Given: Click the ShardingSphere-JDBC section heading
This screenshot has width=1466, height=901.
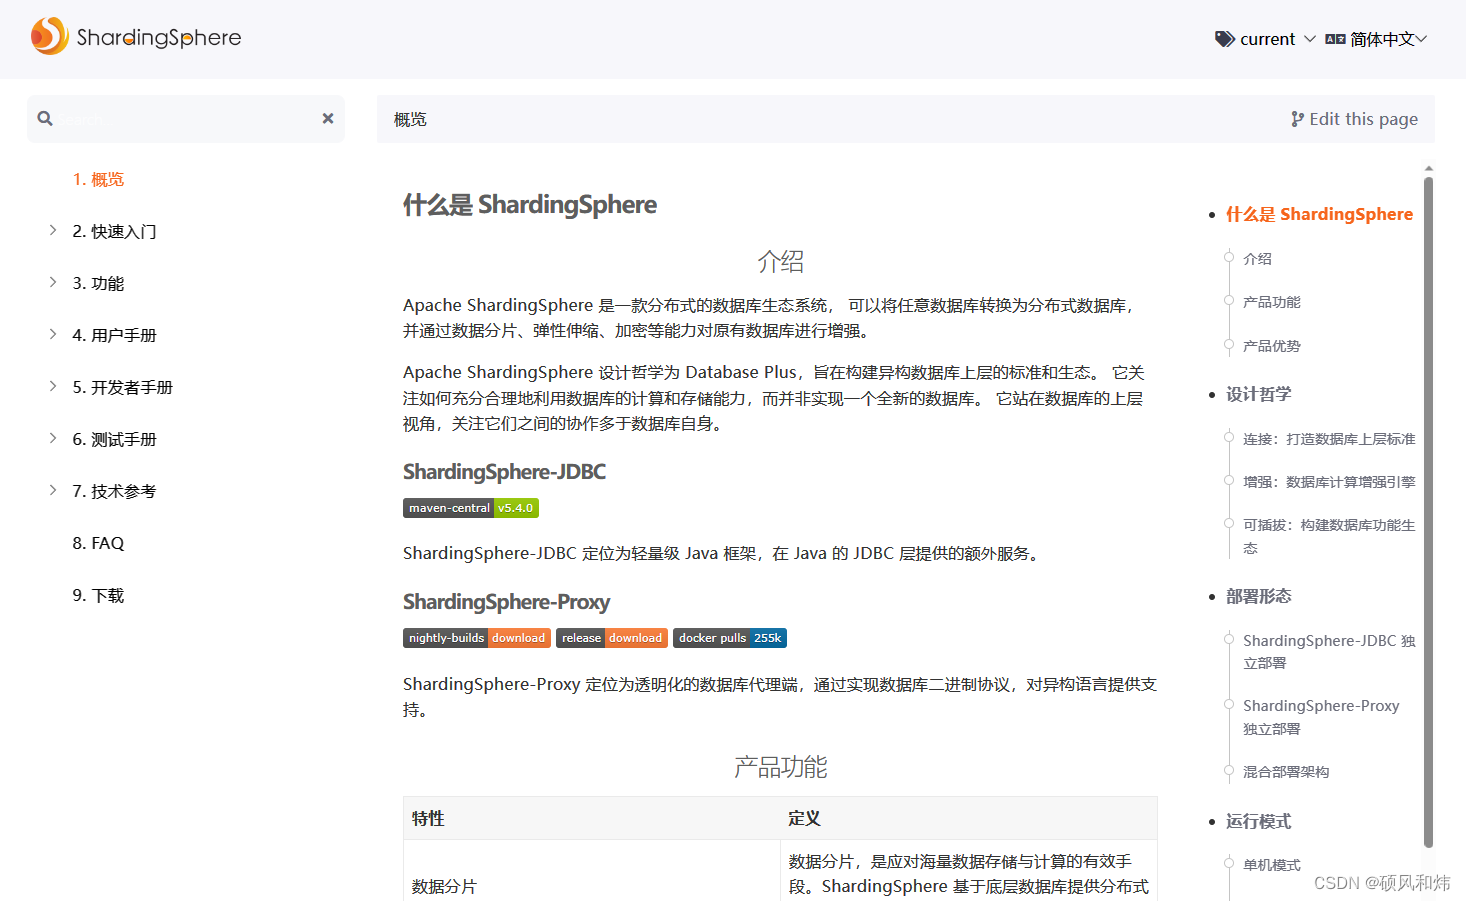Looking at the screenshot, I should click(504, 472).
